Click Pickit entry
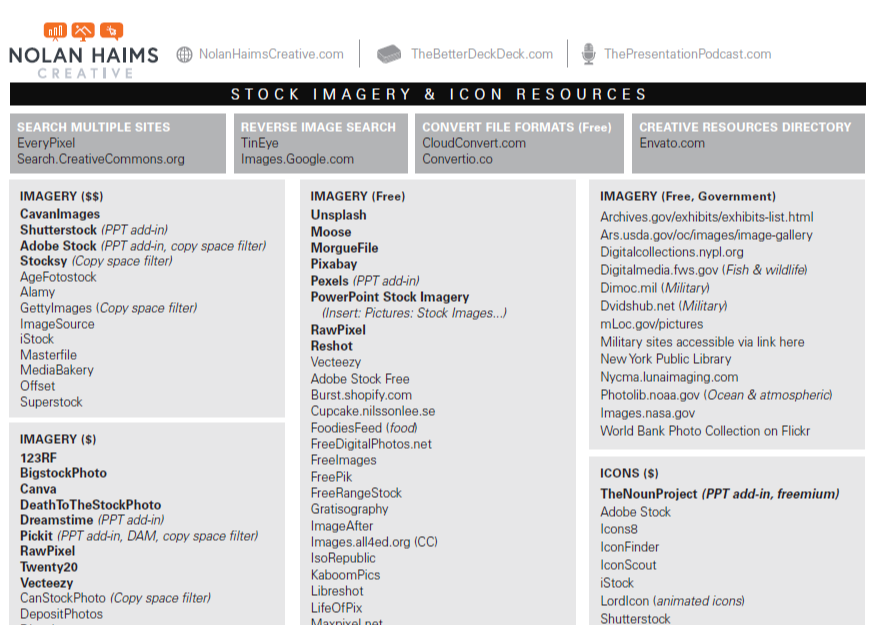The height and width of the screenshot is (625, 871). pos(36,536)
